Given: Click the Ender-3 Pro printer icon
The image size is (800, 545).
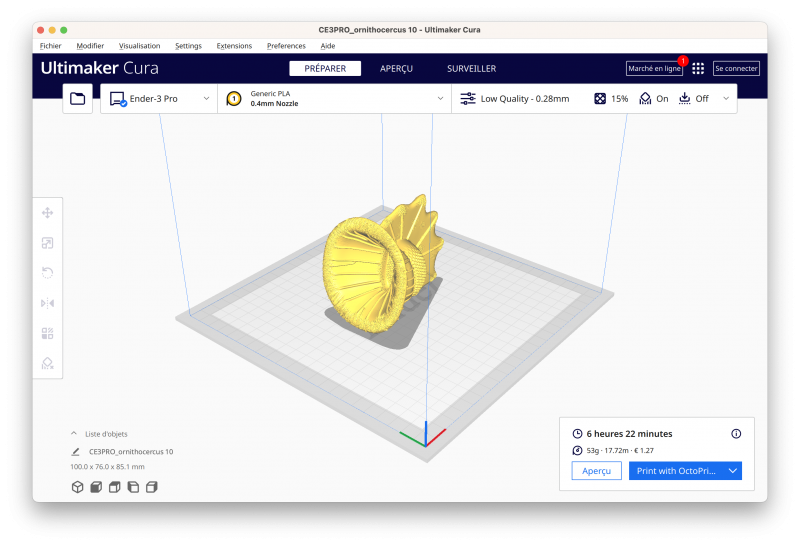Looking at the screenshot, I should [x=118, y=99].
